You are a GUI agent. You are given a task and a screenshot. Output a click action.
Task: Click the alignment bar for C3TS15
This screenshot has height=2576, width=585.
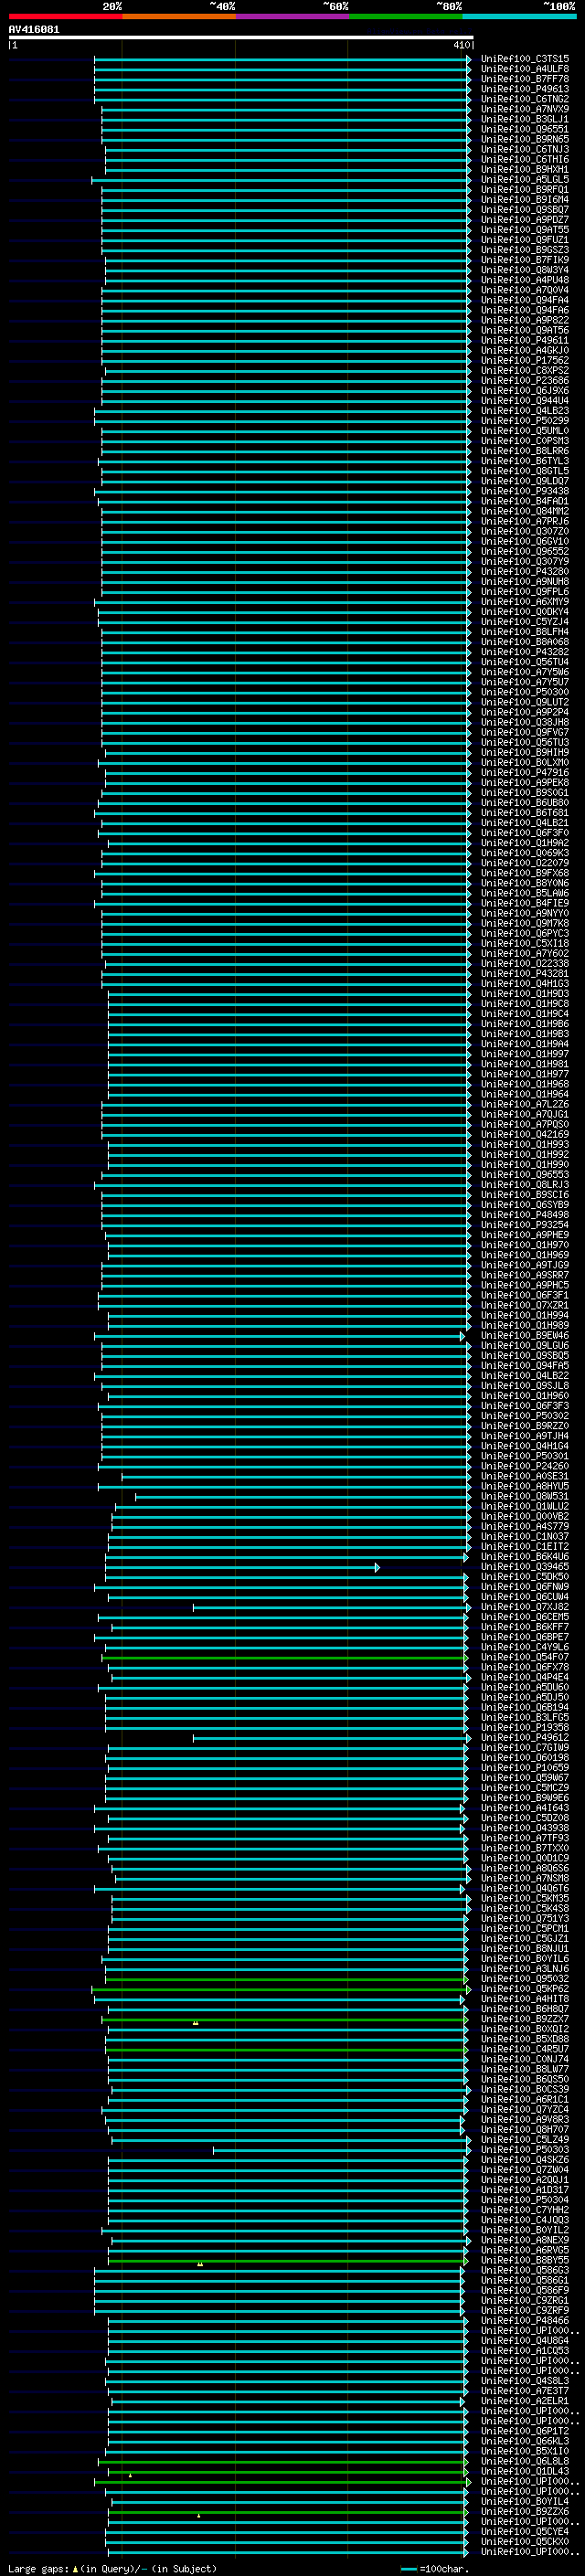[x=282, y=59]
